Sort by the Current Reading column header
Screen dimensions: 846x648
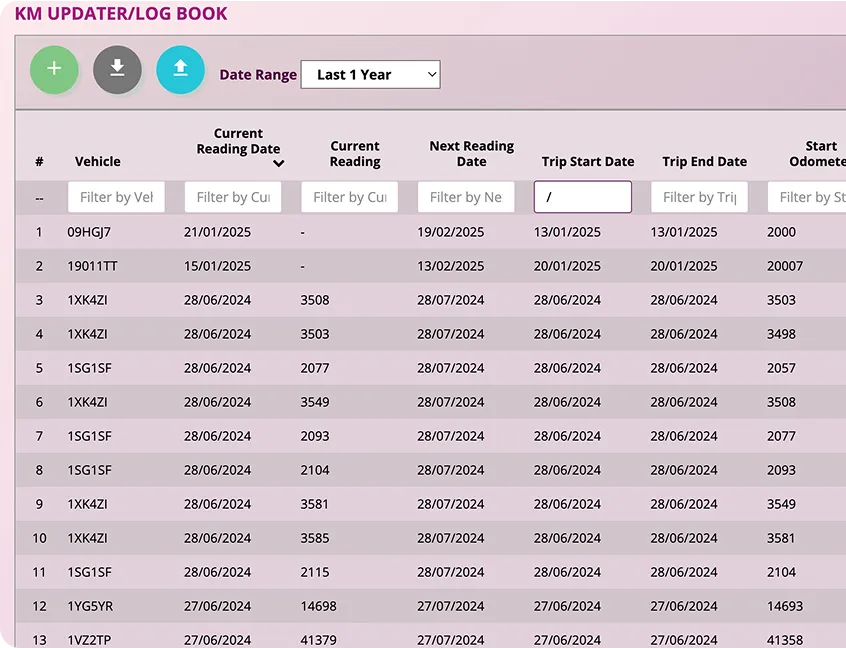355,154
